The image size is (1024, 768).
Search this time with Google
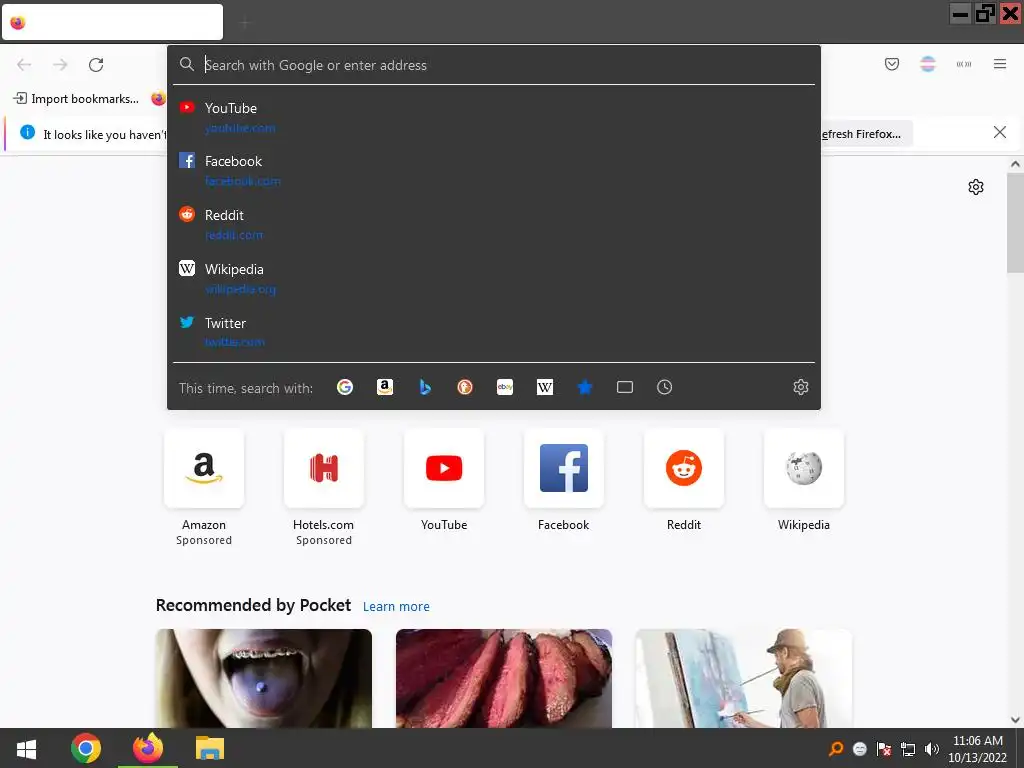[x=345, y=387]
